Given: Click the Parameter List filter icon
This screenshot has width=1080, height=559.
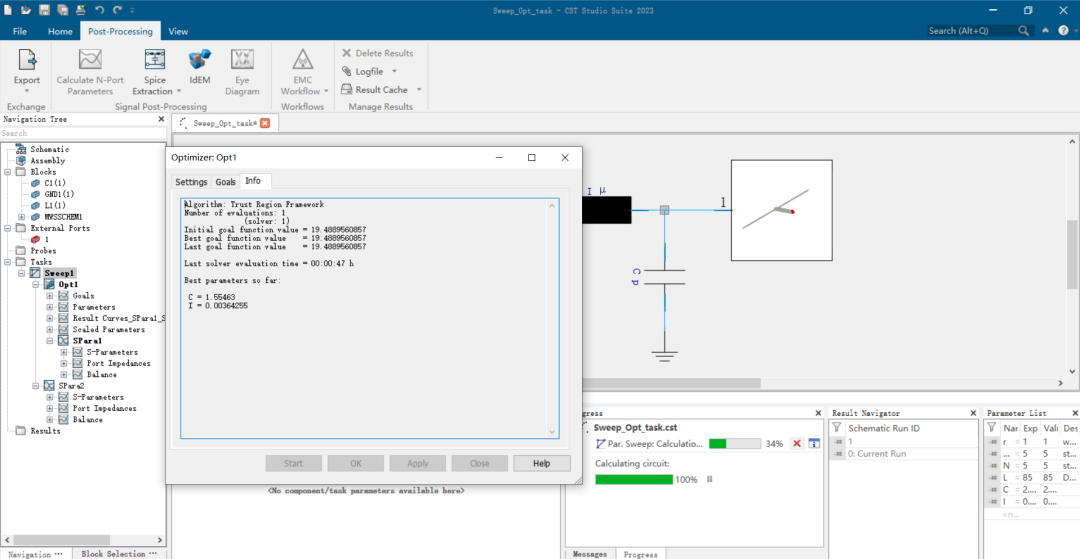Looking at the screenshot, I should pos(991,428).
